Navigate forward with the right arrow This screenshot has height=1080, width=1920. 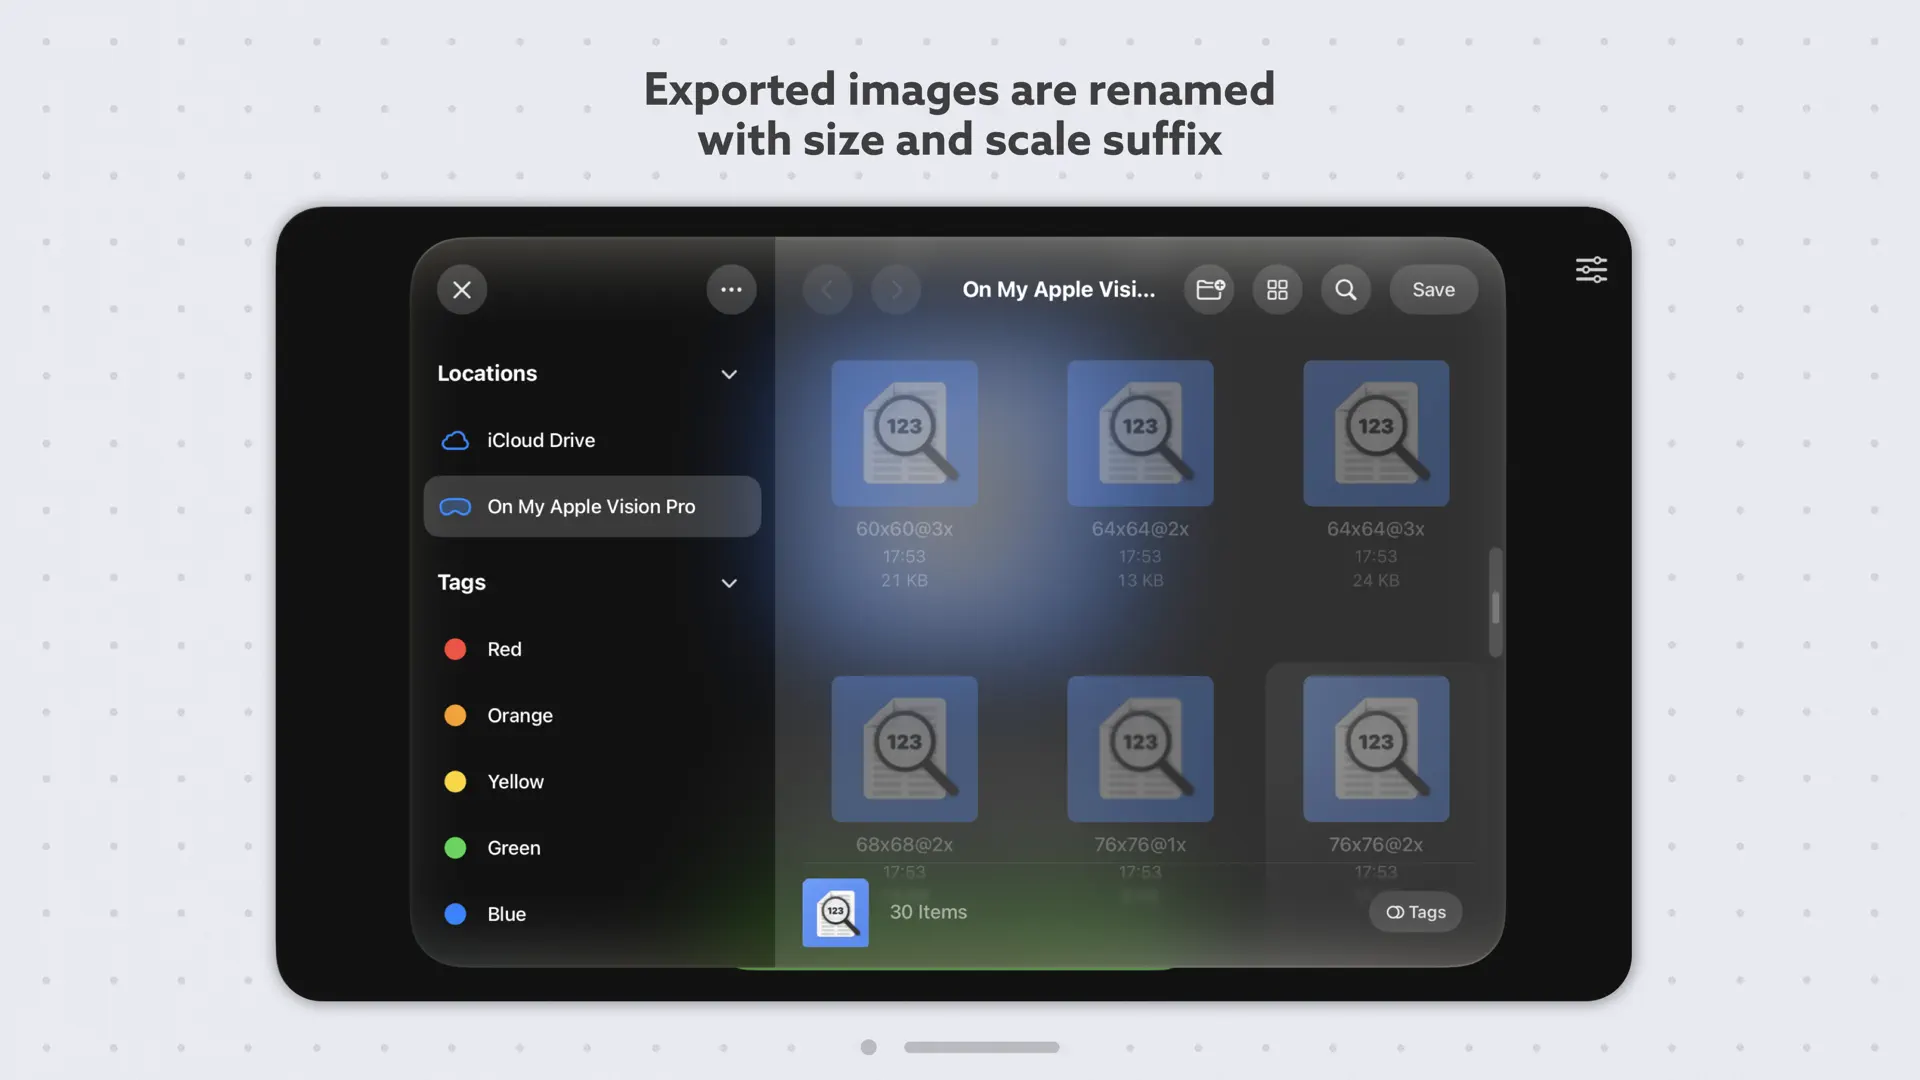[896, 289]
